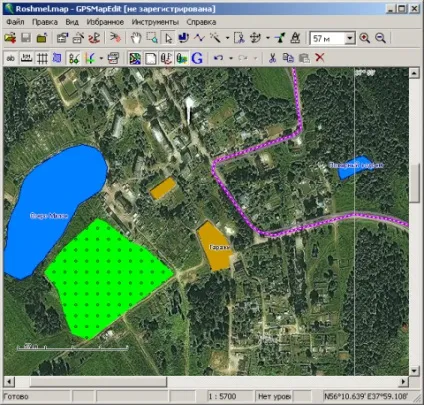Screen dimensions: 424x405
Task: Click the horizontal scrollbar thumb
Action: pyautogui.click(x=98, y=382)
